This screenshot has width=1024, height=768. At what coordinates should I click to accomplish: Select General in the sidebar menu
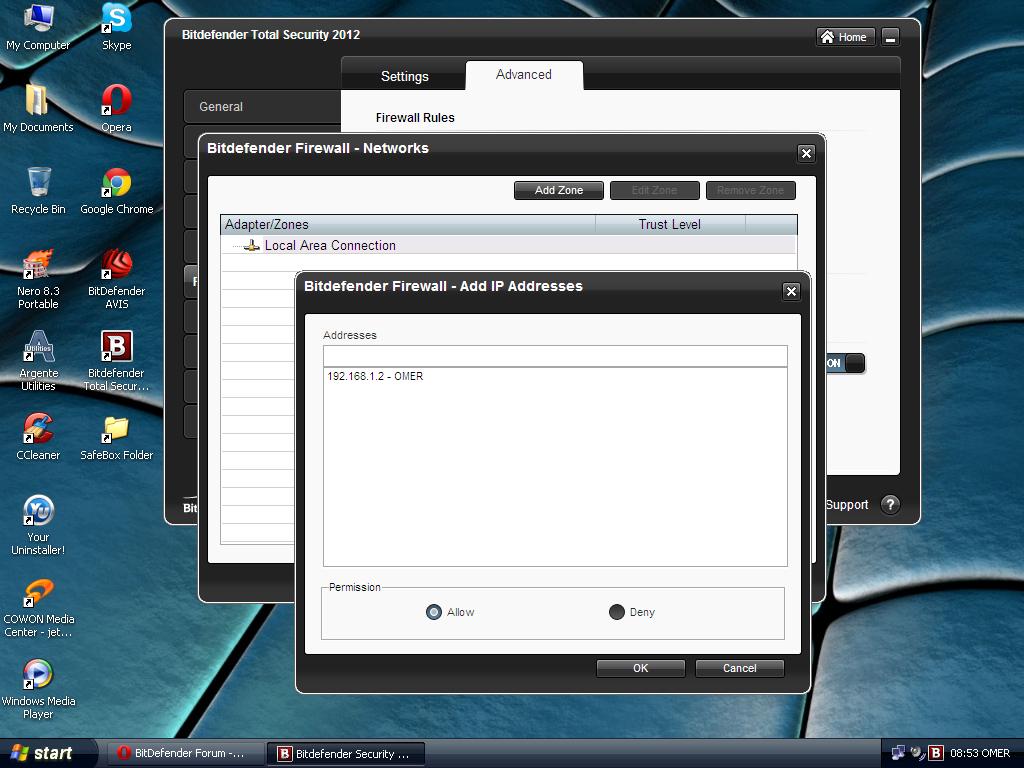click(x=263, y=106)
